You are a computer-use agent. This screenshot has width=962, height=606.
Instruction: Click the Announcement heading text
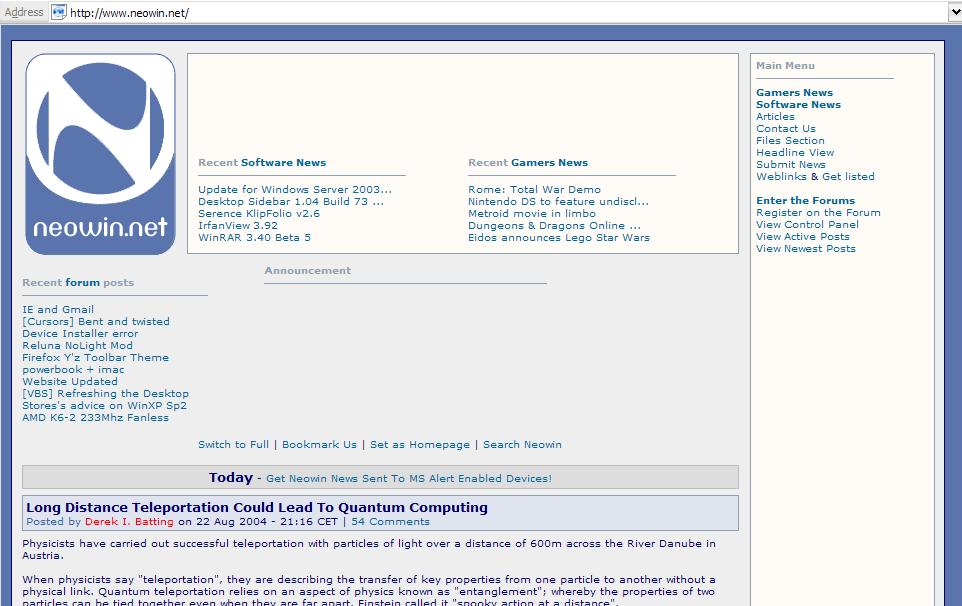pyautogui.click(x=307, y=270)
